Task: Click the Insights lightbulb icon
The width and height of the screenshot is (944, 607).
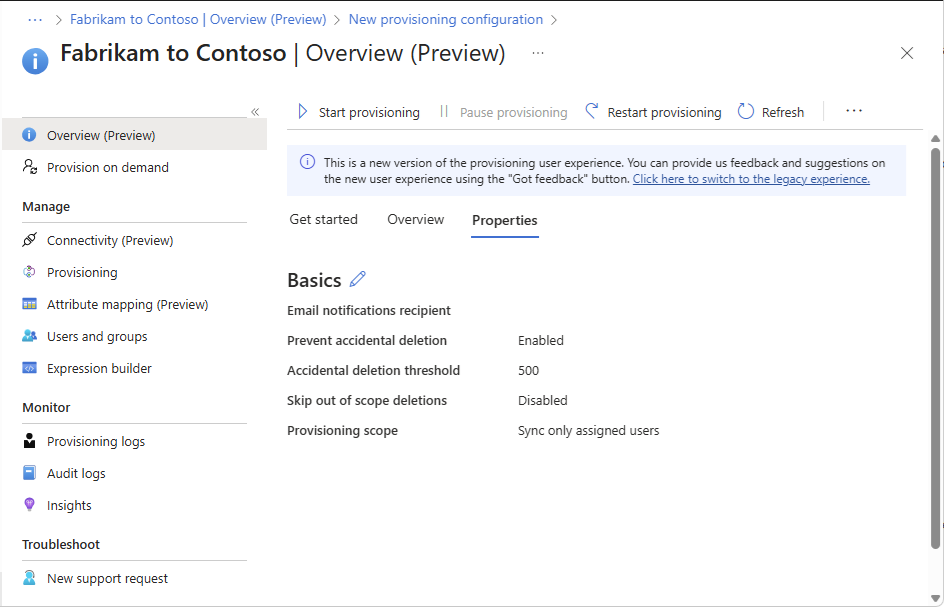Action: (x=29, y=505)
